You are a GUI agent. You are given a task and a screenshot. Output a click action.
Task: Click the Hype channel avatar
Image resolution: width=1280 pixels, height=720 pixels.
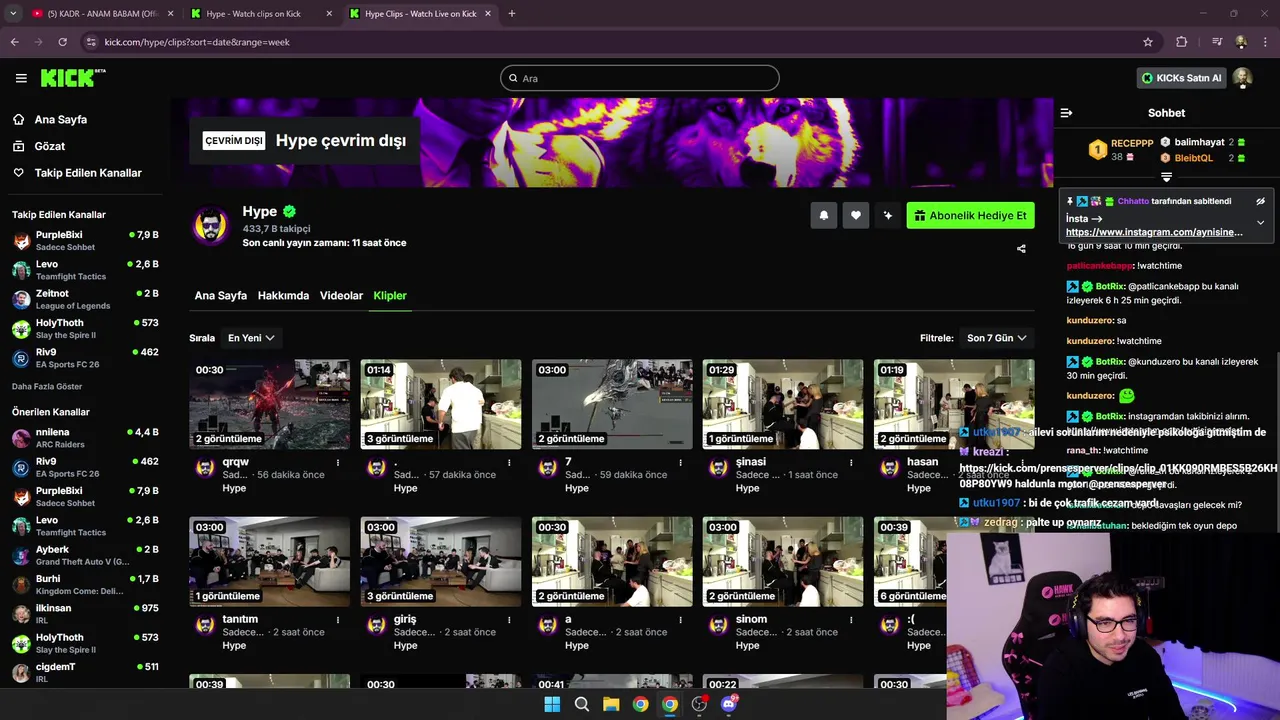[210, 226]
